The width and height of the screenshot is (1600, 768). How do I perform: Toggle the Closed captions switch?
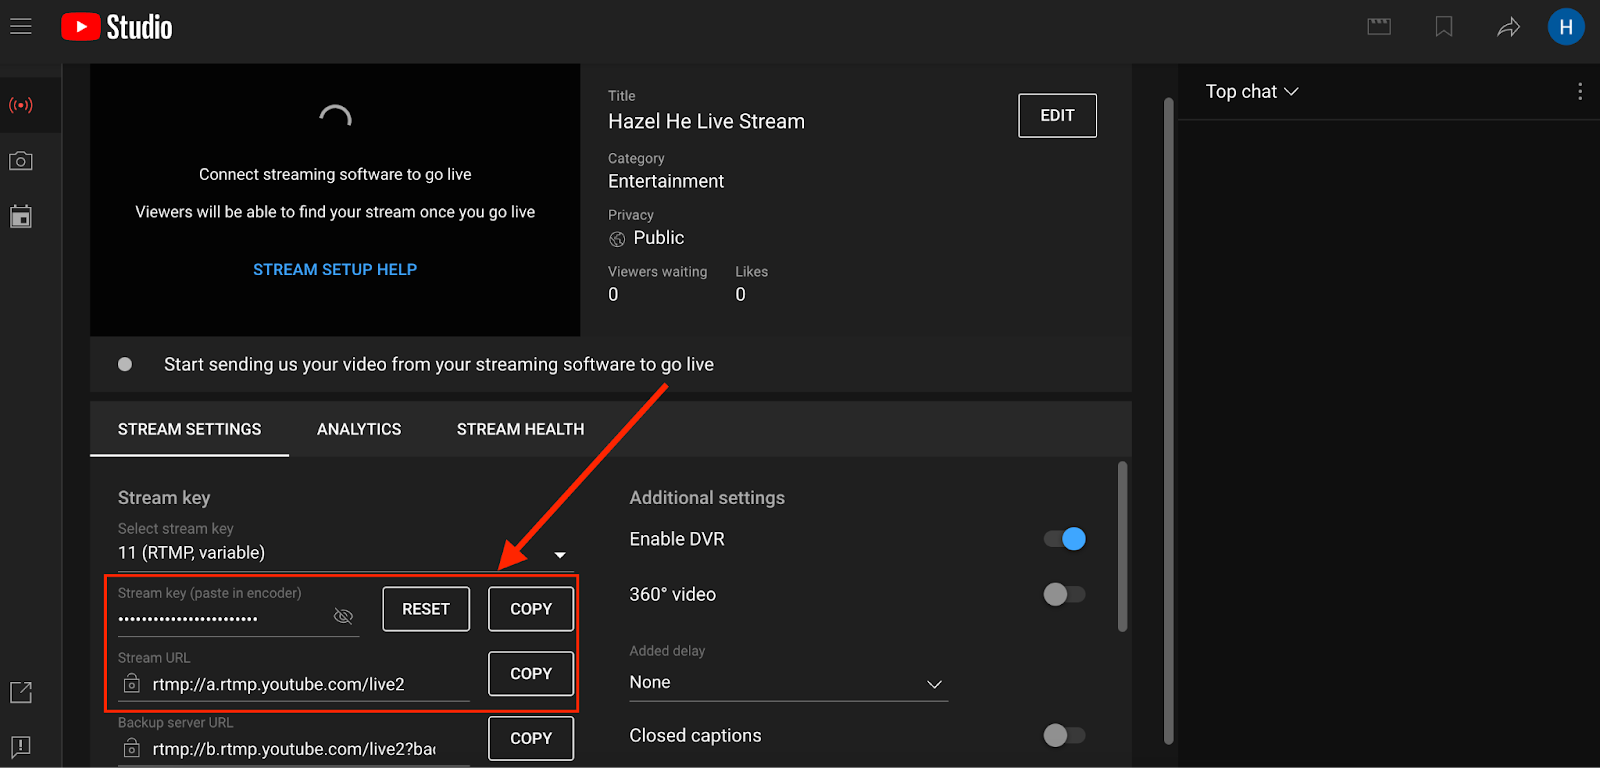coord(1064,736)
